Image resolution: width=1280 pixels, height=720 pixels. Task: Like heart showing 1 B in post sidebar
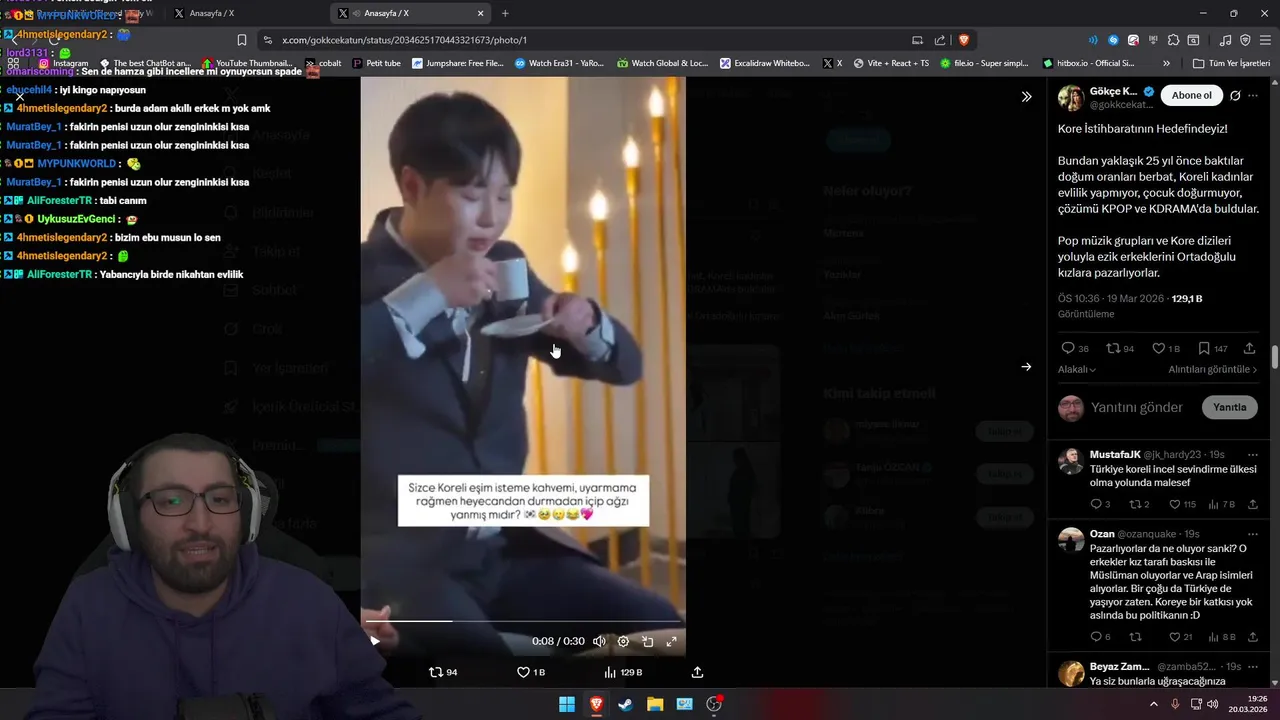[1166, 348]
